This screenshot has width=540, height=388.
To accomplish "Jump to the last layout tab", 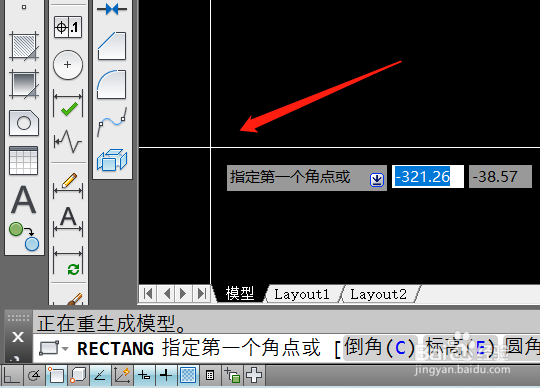I will (x=201, y=294).
